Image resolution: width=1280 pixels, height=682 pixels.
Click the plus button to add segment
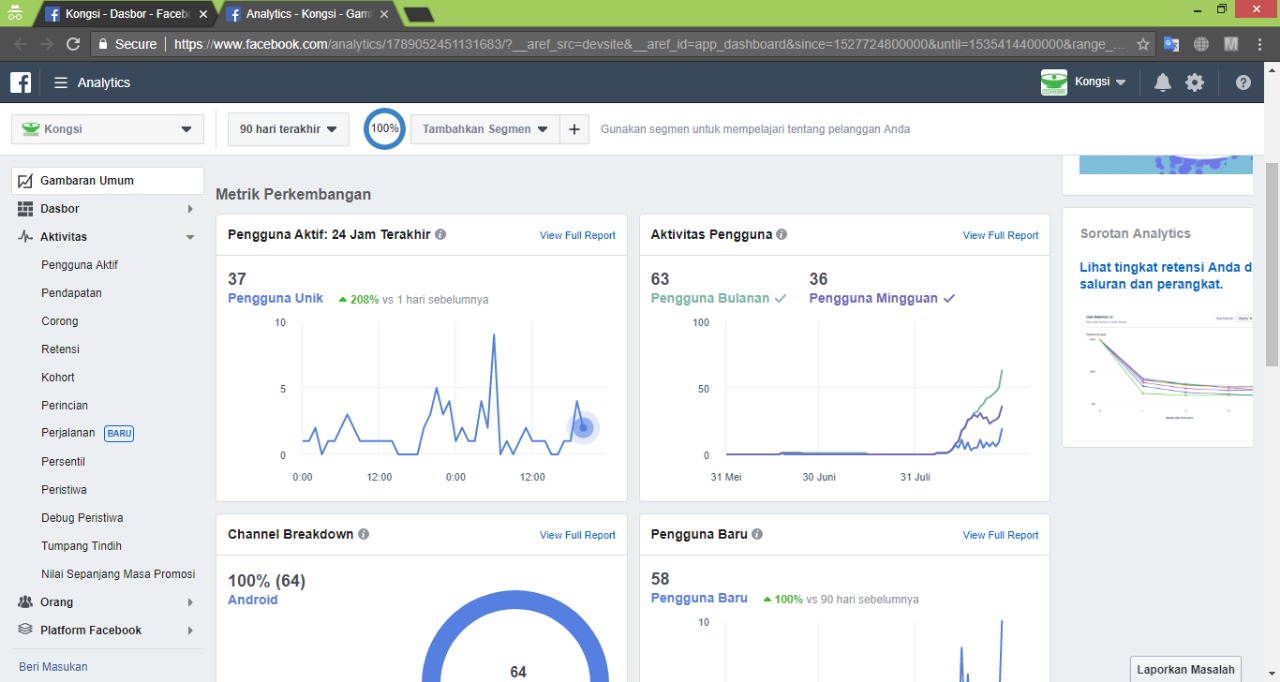tap(574, 129)
